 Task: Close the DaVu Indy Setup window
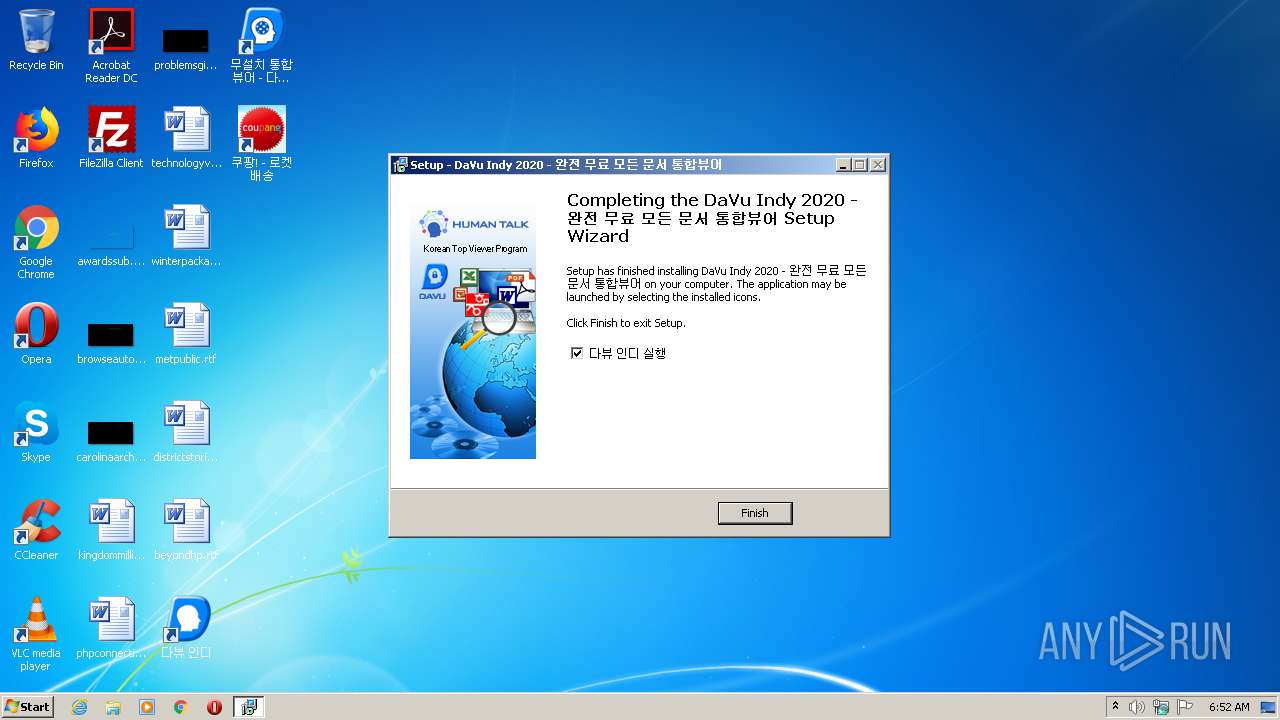click(x=878, y=165)
